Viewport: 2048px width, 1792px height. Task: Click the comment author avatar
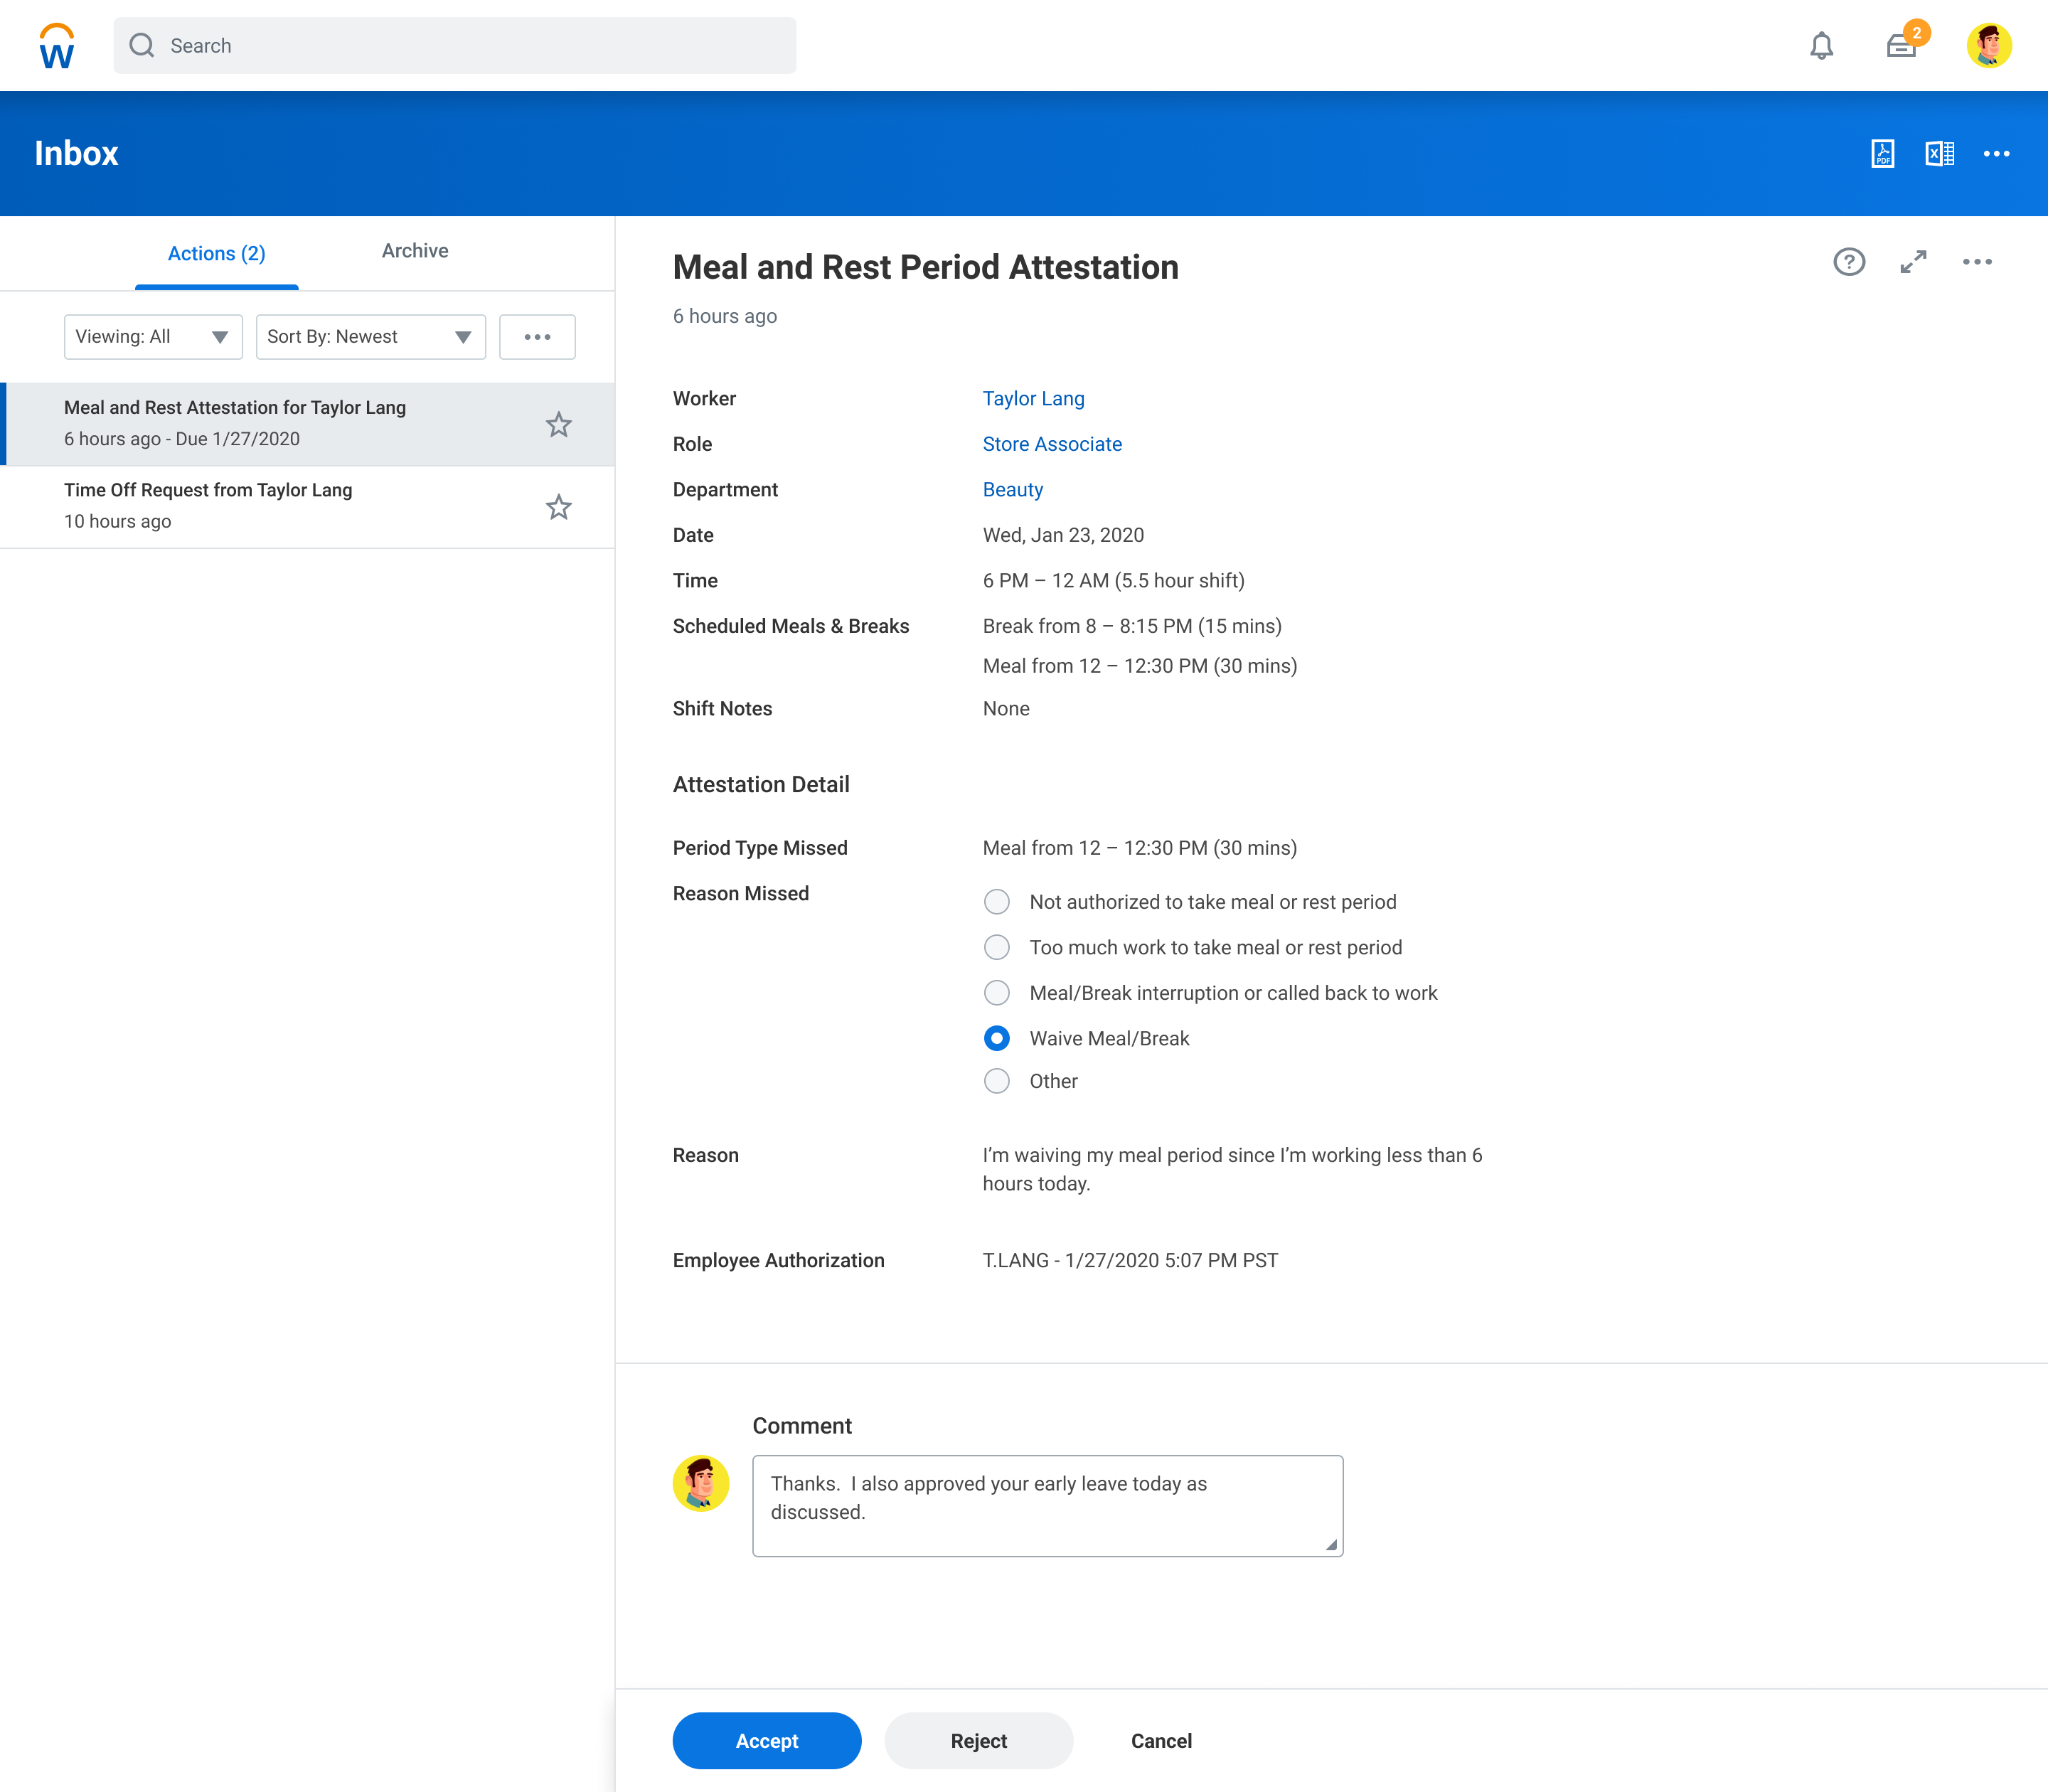click(701, 1482)
